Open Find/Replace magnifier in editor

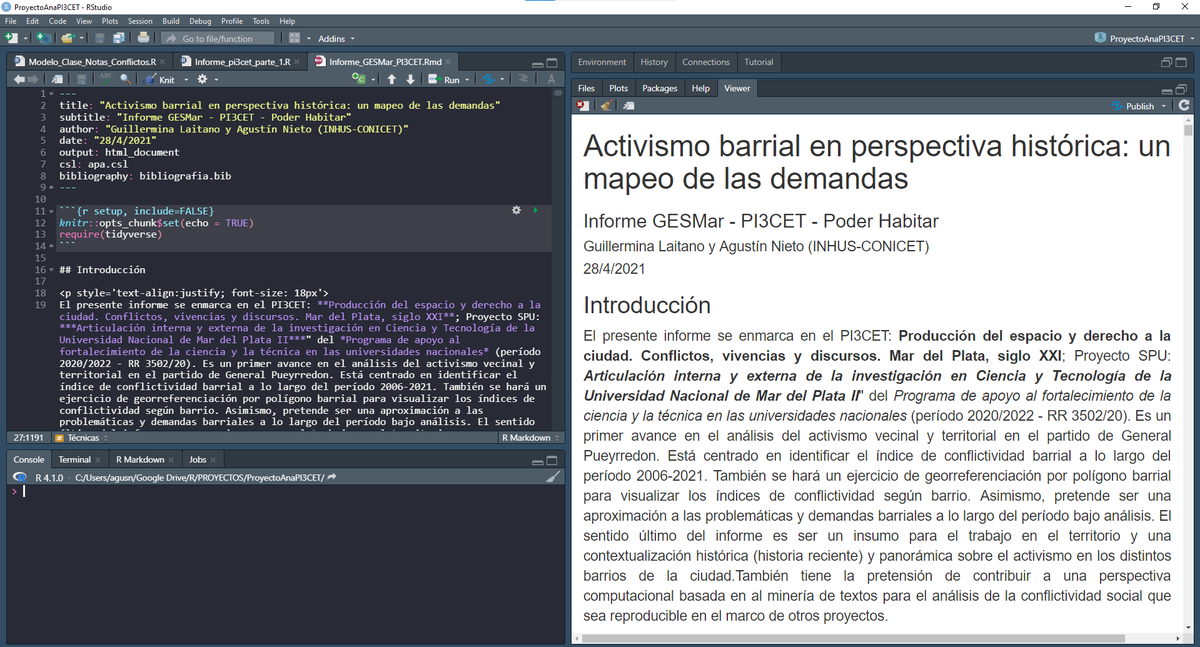(124, 79)
